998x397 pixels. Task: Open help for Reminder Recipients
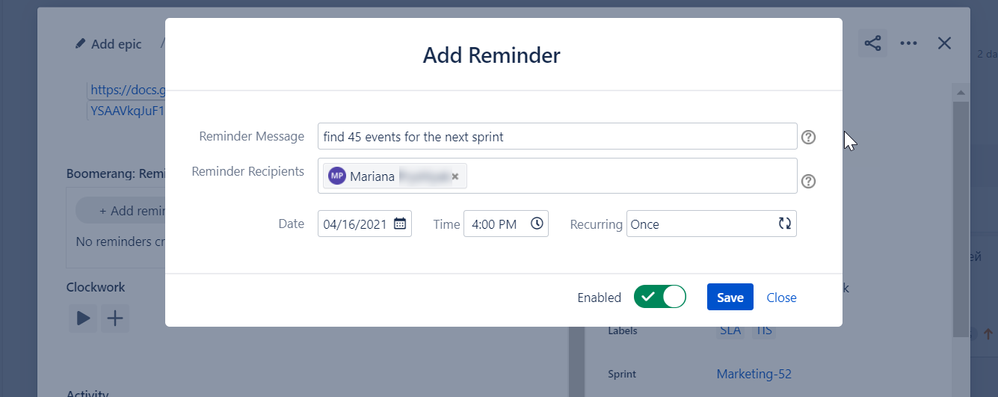pyautogui.click(x=808, y=181)
